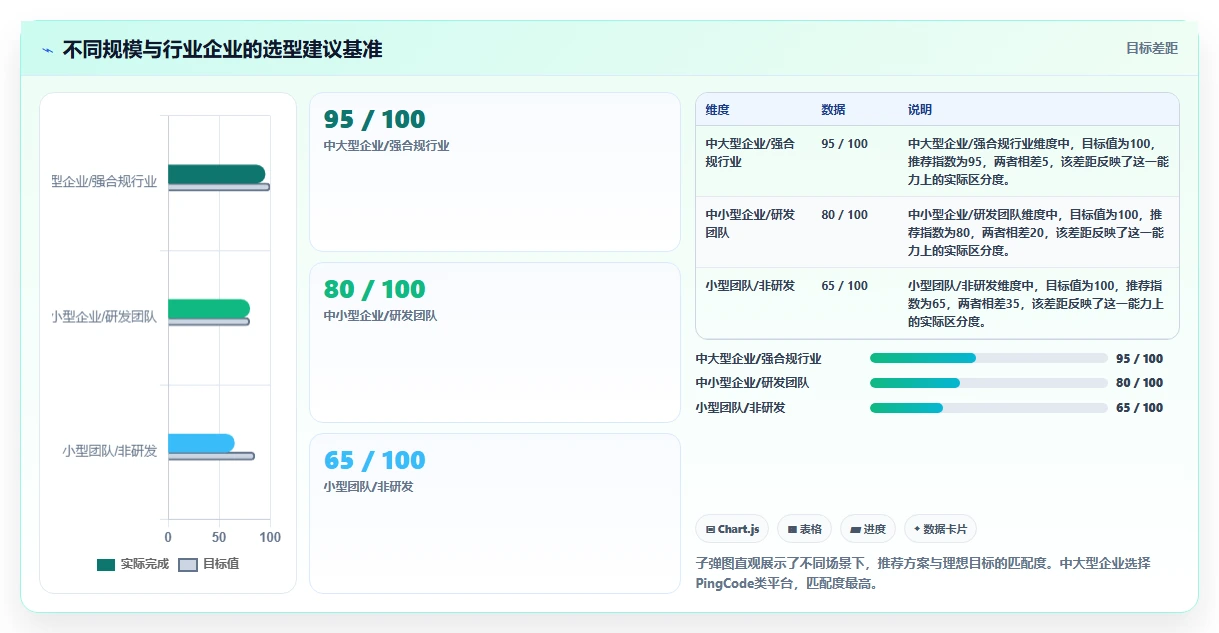Open the 65 / 100 data card

click(495, 513)
